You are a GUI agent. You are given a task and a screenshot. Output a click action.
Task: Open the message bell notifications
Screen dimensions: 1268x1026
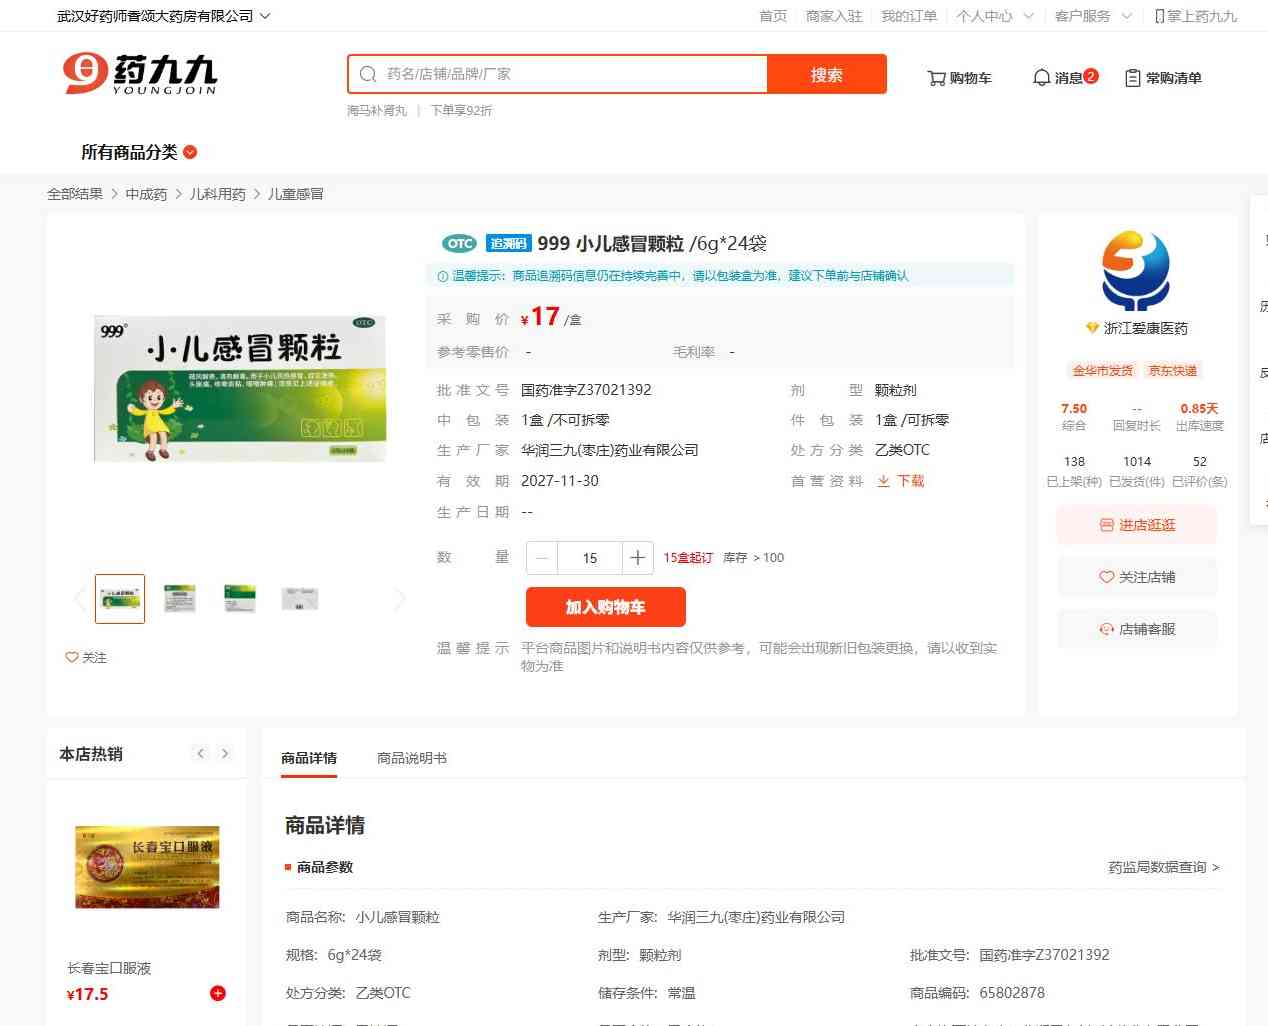[x=1041, y=78]
